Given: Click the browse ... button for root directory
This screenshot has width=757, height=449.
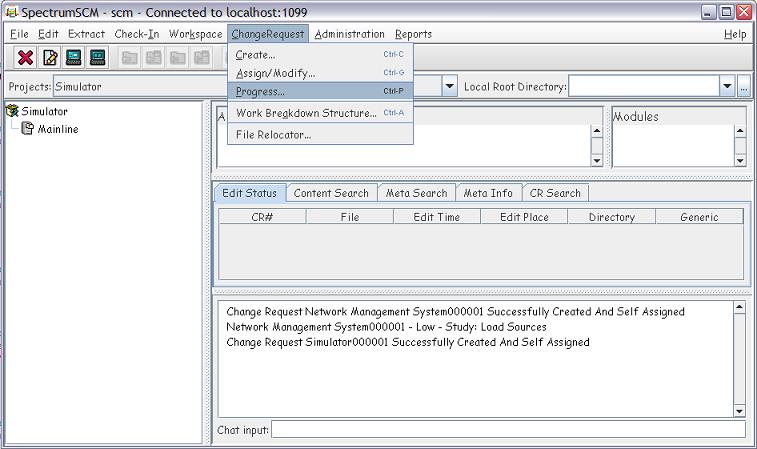Looking at the screenshot, I should point(743,86).
